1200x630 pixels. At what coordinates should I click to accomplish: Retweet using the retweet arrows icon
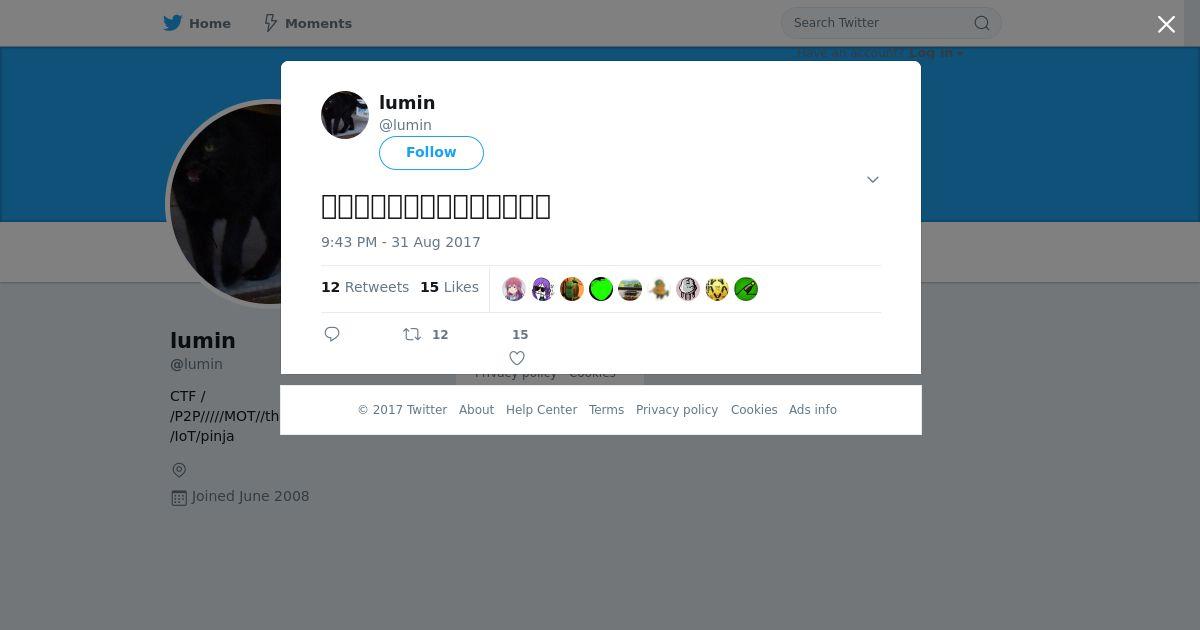coord(412,334)
